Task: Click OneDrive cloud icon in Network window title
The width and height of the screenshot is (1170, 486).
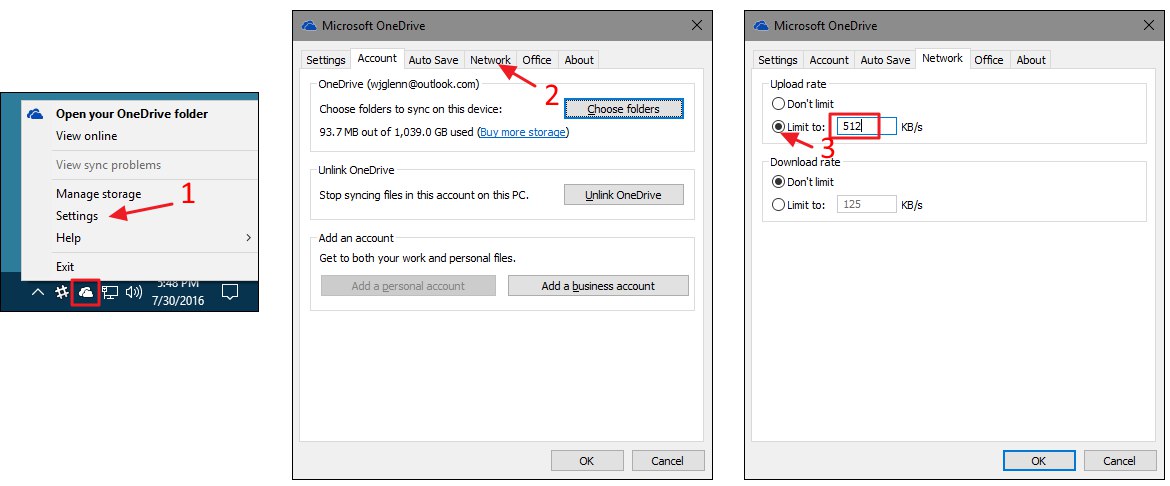Action: [761, 25]
